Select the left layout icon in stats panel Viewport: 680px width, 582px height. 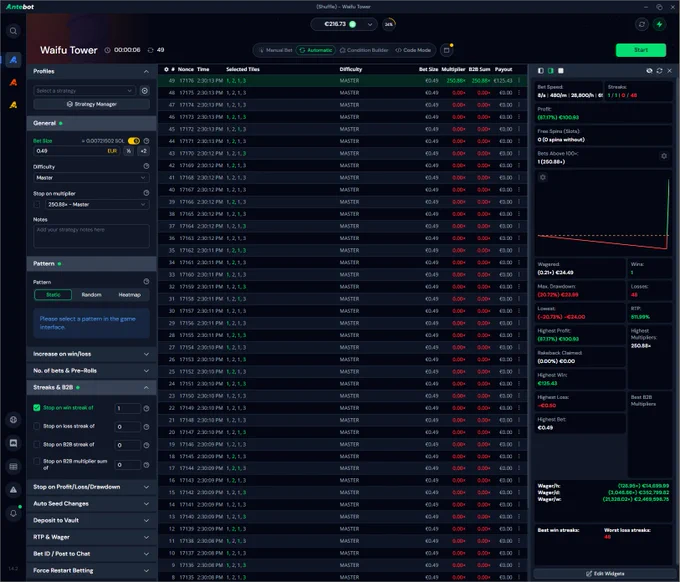[541, 71]
